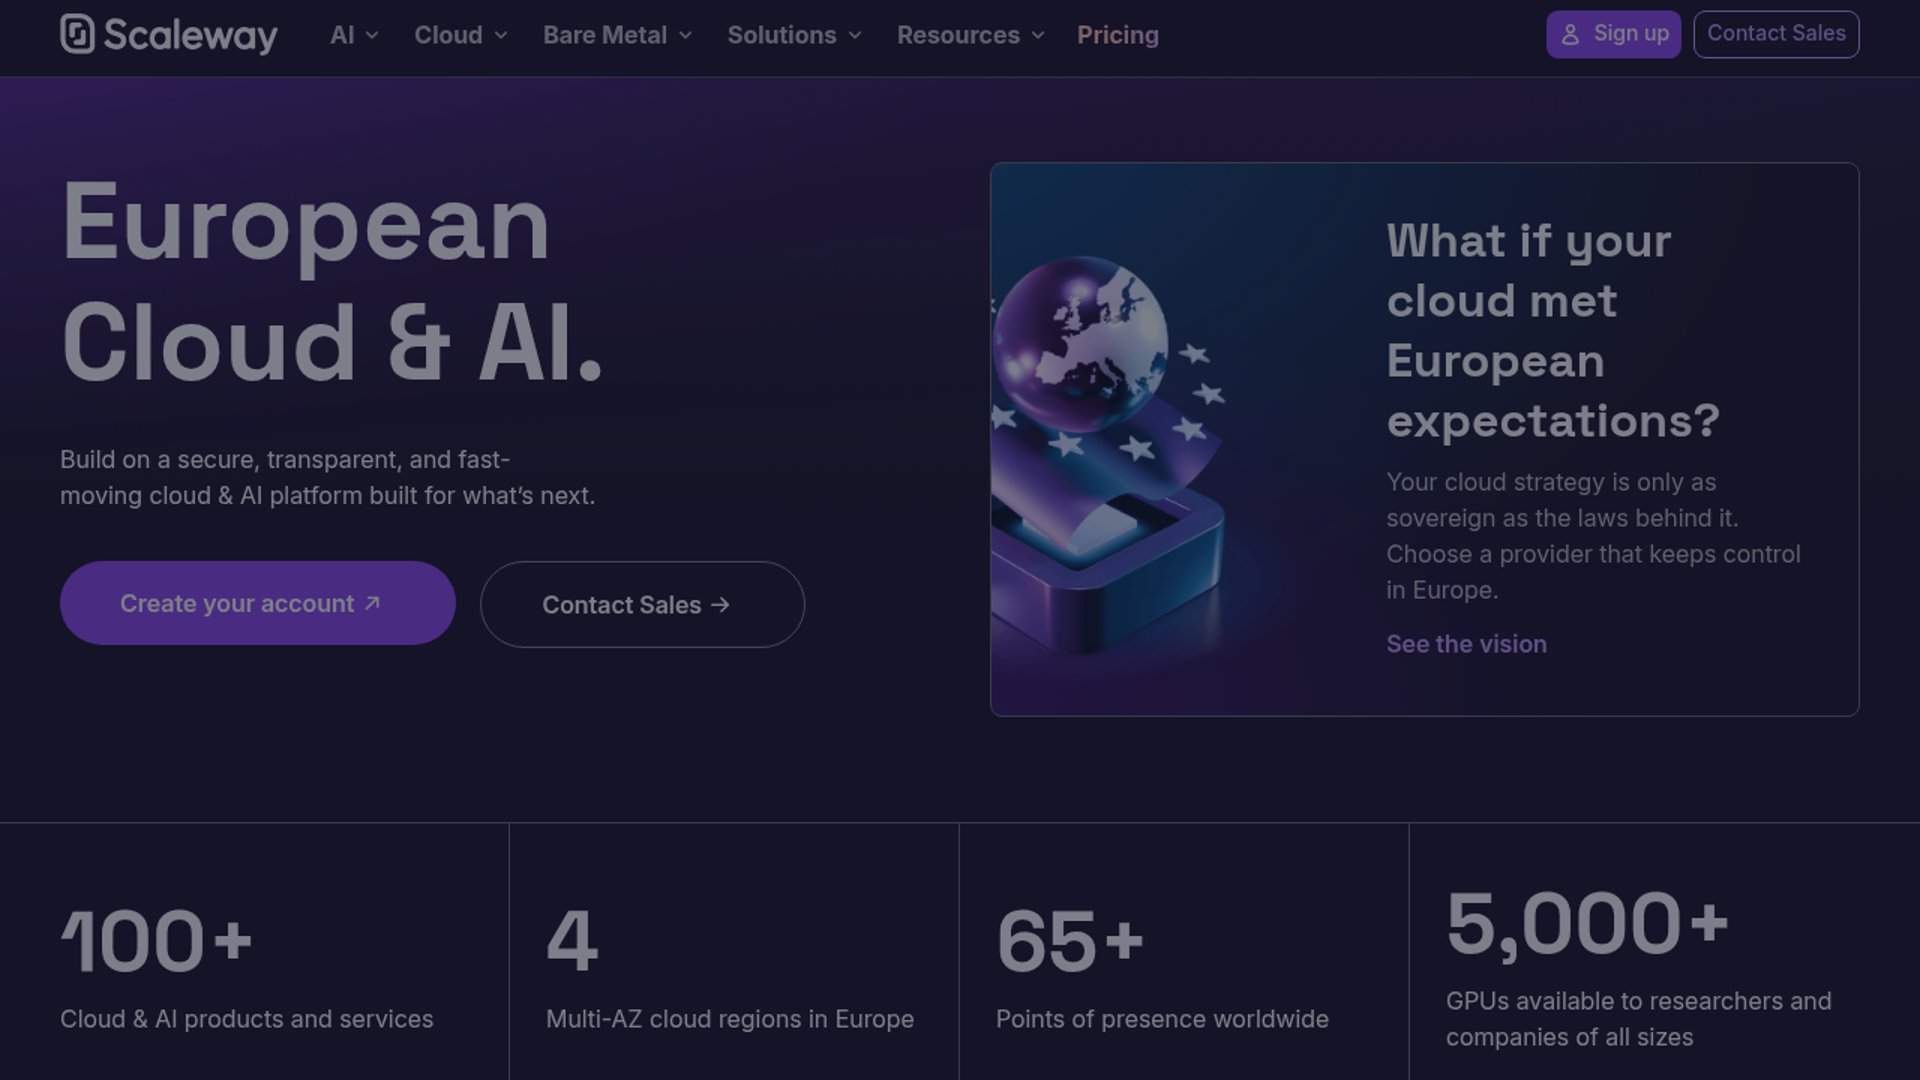
Task: Expand the Cloud menu chevron
Action: point(501,35)
